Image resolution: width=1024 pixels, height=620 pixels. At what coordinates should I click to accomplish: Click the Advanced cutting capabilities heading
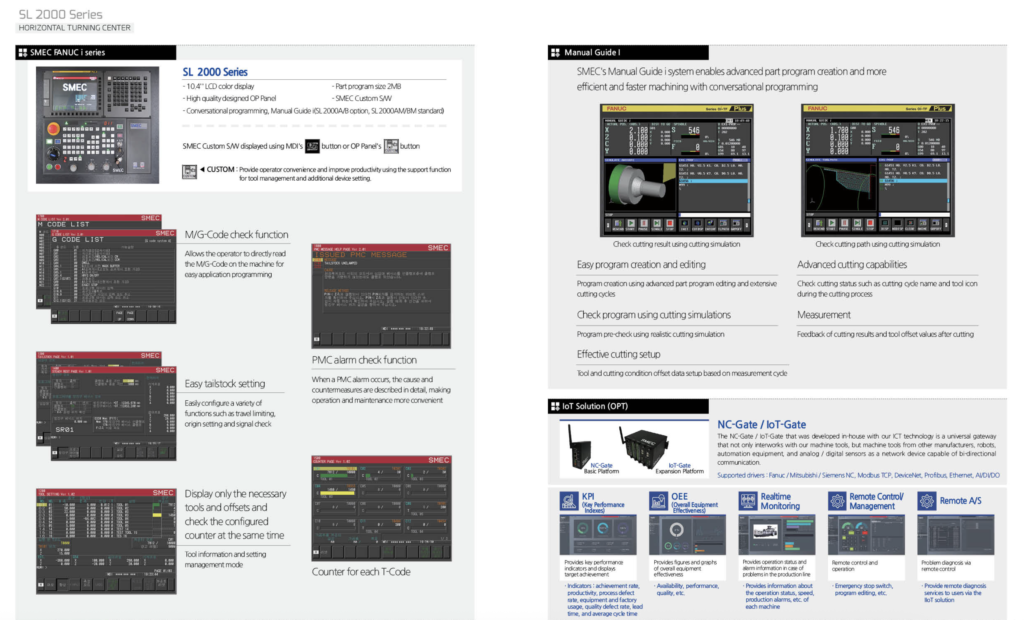[x=852, y=265]
